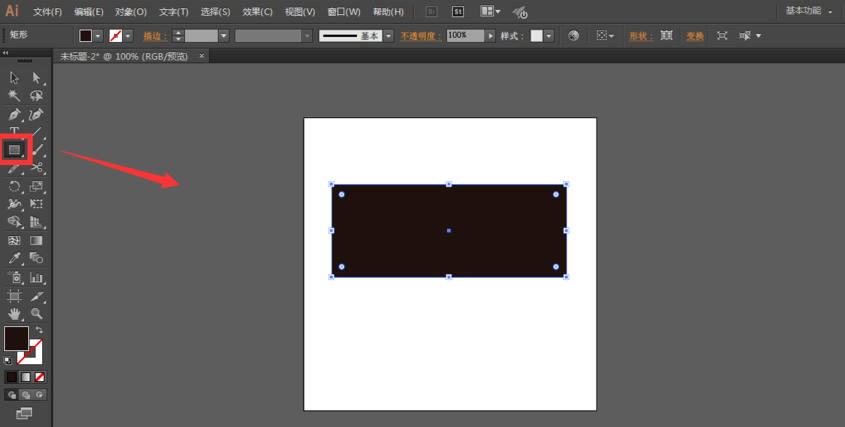Select the Eyedropper tool
Viewport: 845px width, 427px height.
click(x=14, y=259)
